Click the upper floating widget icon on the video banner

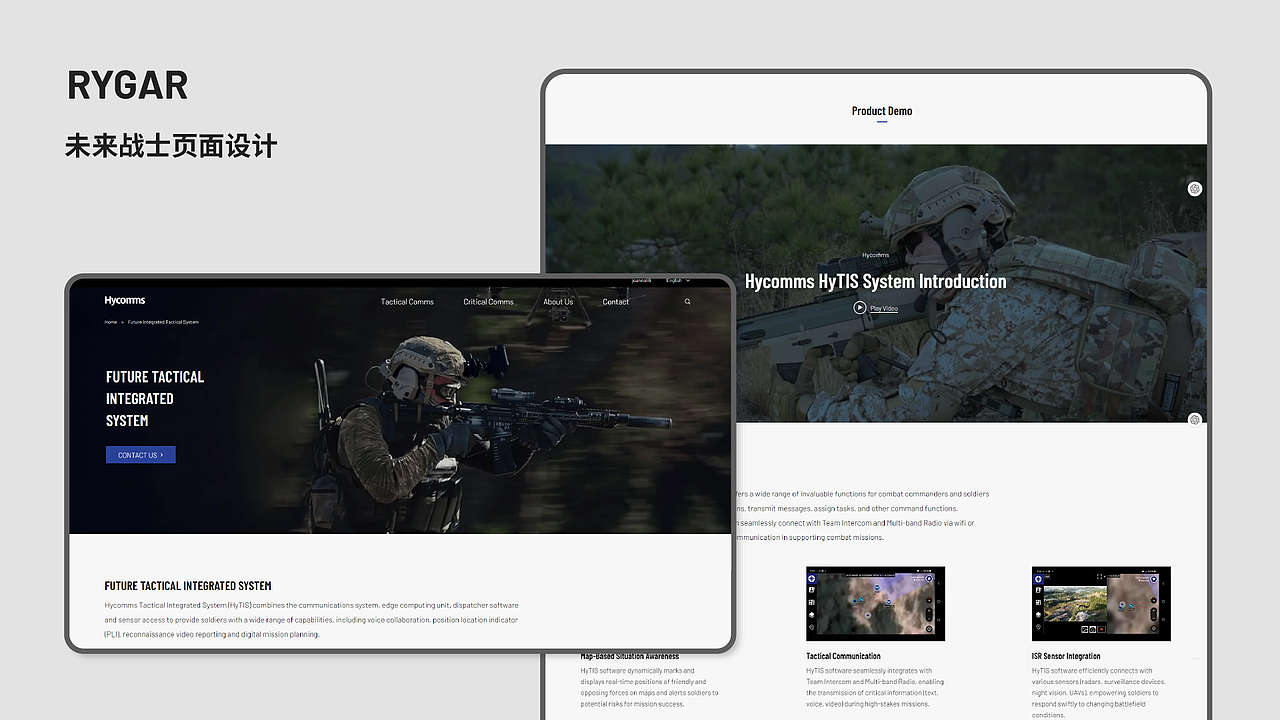(x=1194, y=189)
